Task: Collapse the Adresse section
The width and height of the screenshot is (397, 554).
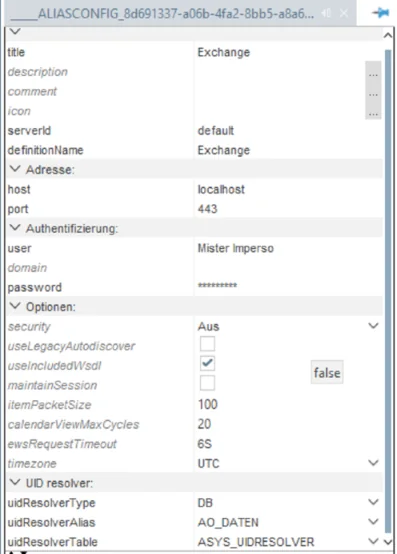Action: pos(15,169)
